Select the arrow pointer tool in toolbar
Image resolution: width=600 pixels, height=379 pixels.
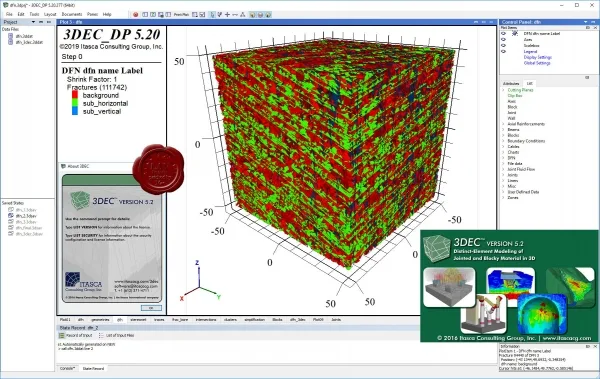212,15
